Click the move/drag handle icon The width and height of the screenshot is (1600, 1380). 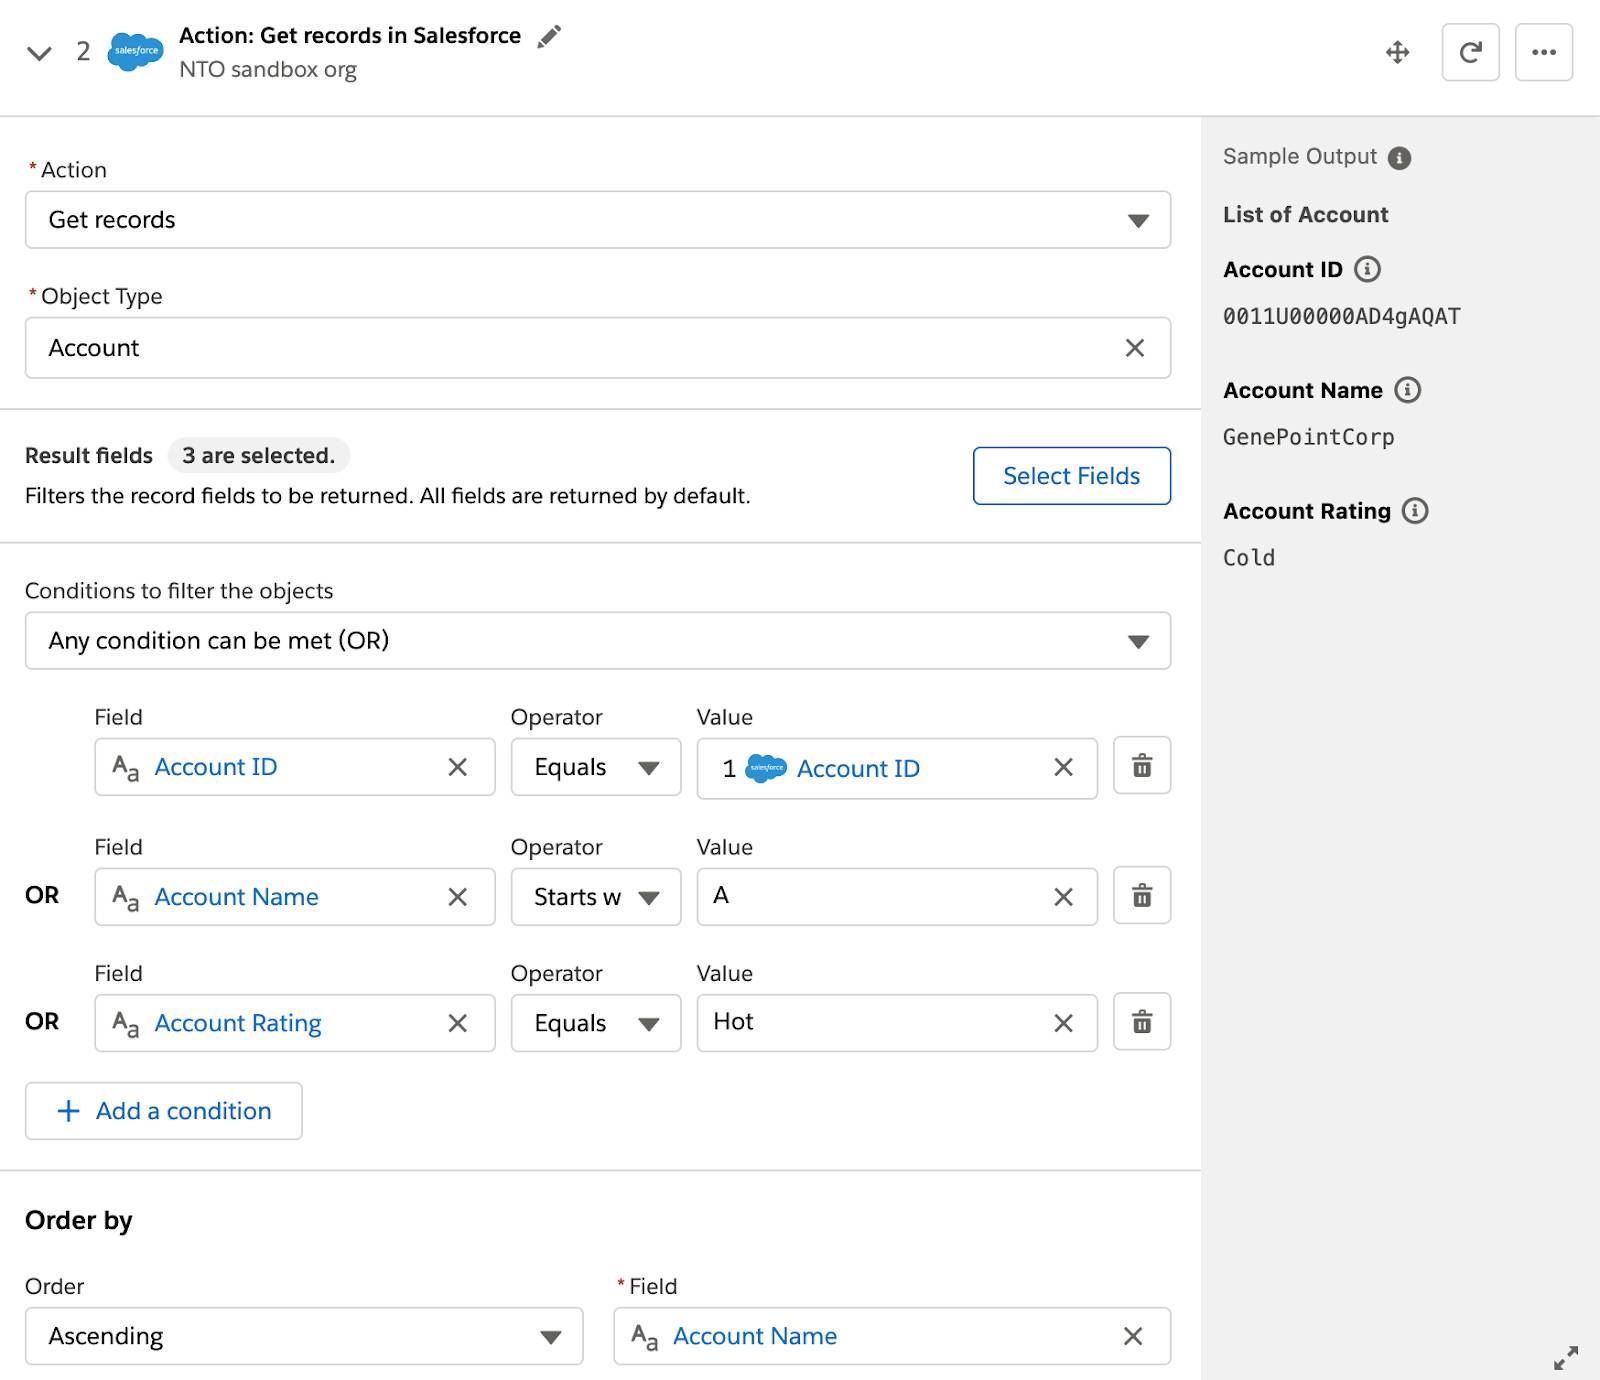[x=1397, y=52]
